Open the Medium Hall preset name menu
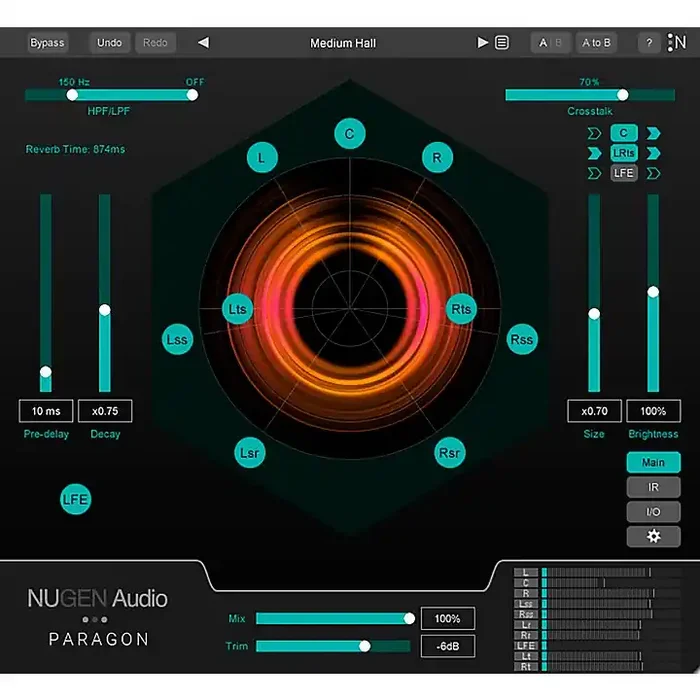The width and height of the screenshot is (700, 700). click(x=343, y=43)
